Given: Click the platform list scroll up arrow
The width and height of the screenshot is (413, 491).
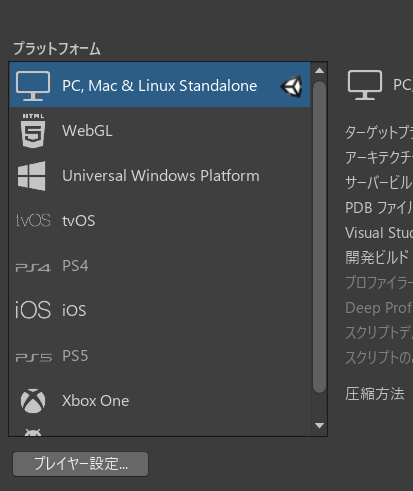Looking at the screenshot, I should pyautogui.click(x=319, y=70).
